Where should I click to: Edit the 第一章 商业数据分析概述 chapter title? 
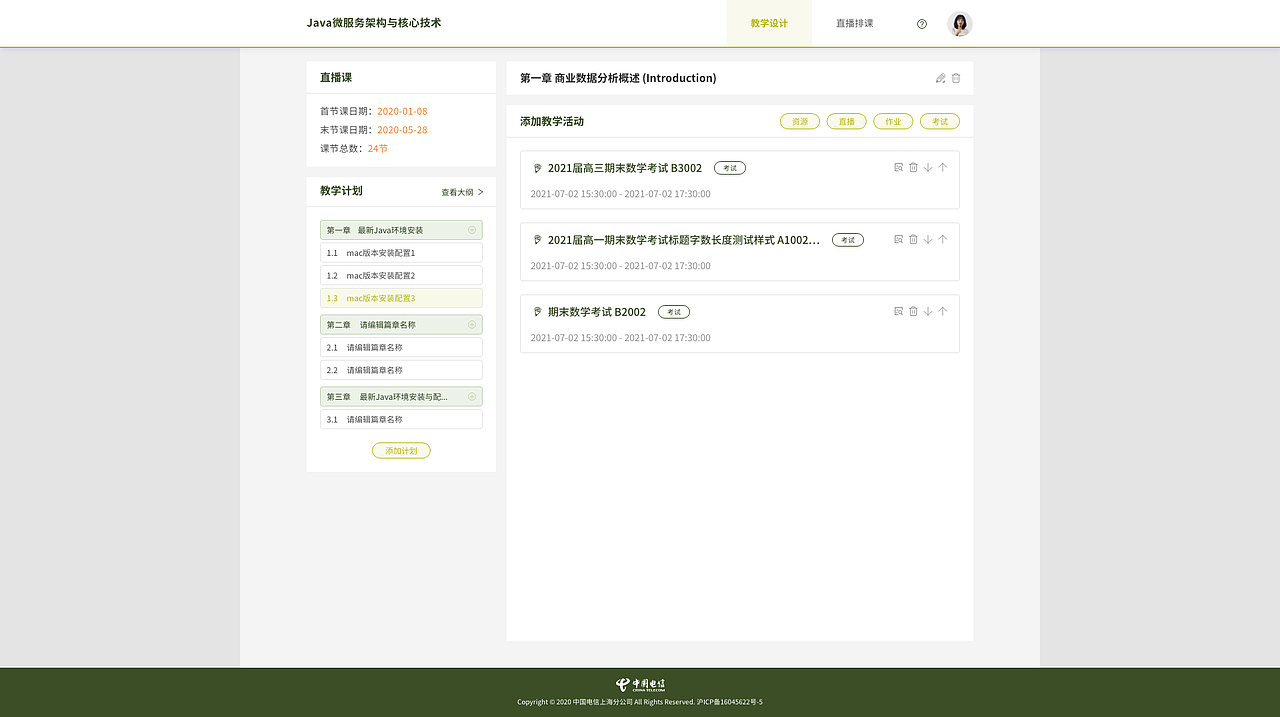tap(940, 78)
